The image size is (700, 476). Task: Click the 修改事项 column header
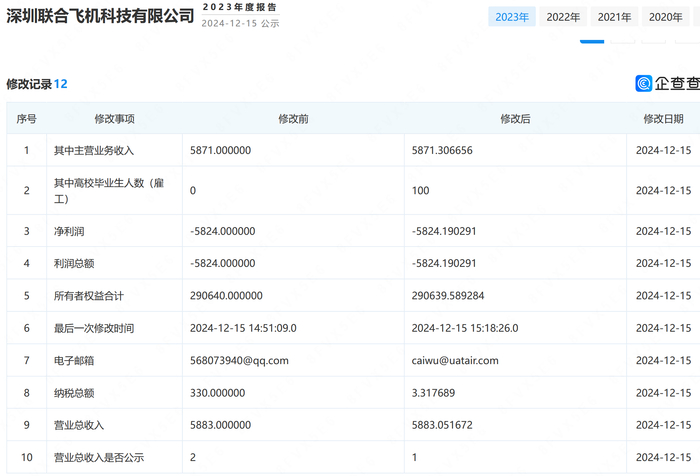coord(114,119)
